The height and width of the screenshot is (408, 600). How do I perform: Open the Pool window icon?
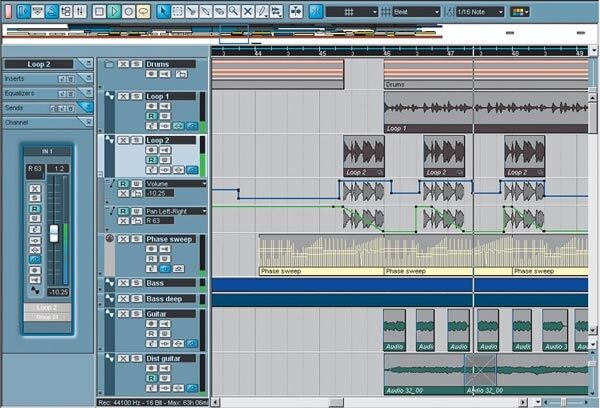pyautogui.click(x=66, y=11)
